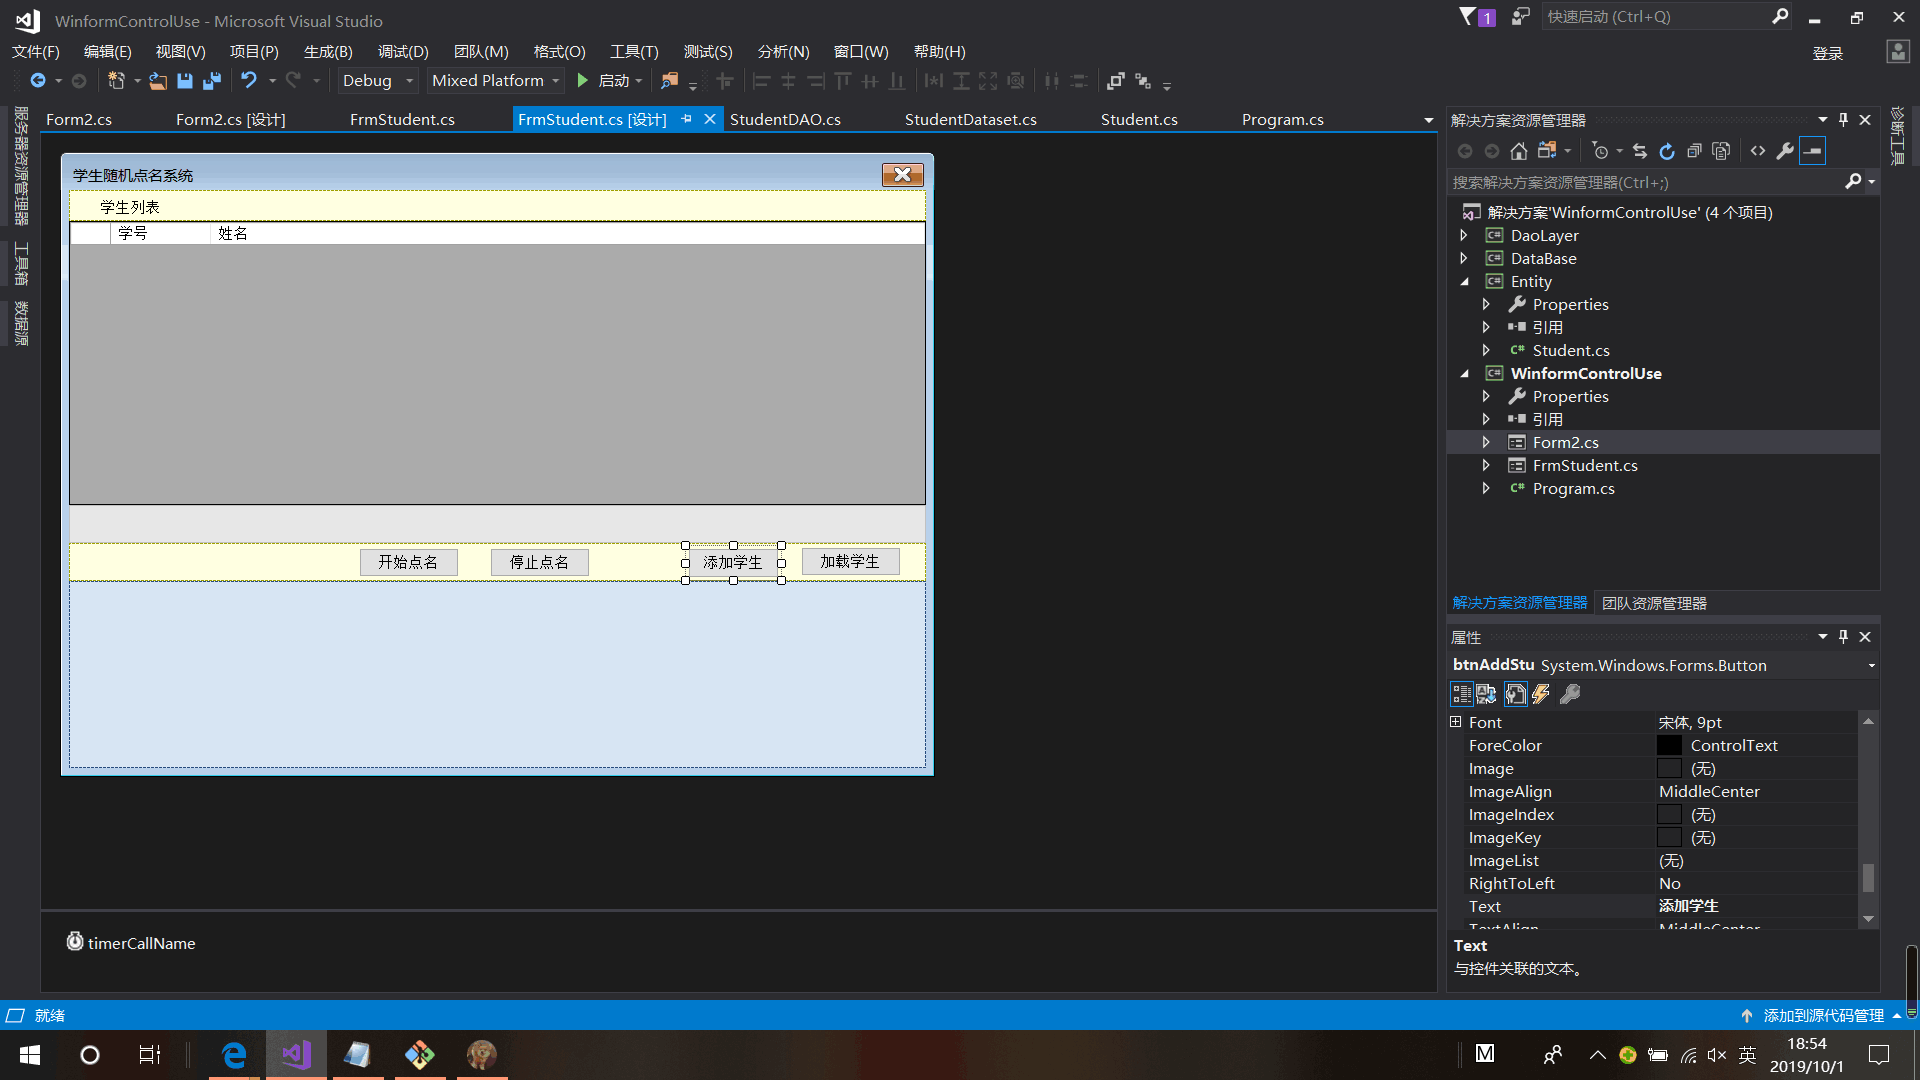
Task: Open the Debug configuration dropdown
Action: coord(409,81)
